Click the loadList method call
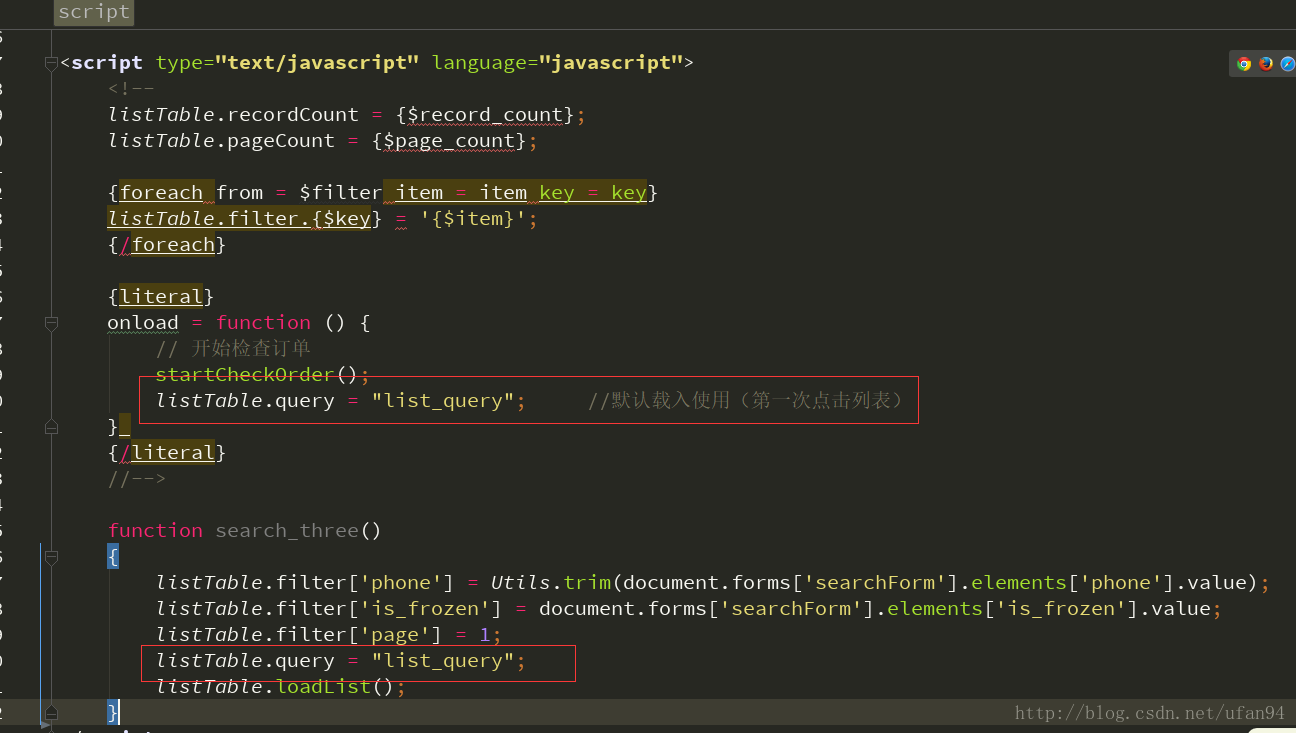This screenshot has height=733, width=1296. [x=323, y=687]
